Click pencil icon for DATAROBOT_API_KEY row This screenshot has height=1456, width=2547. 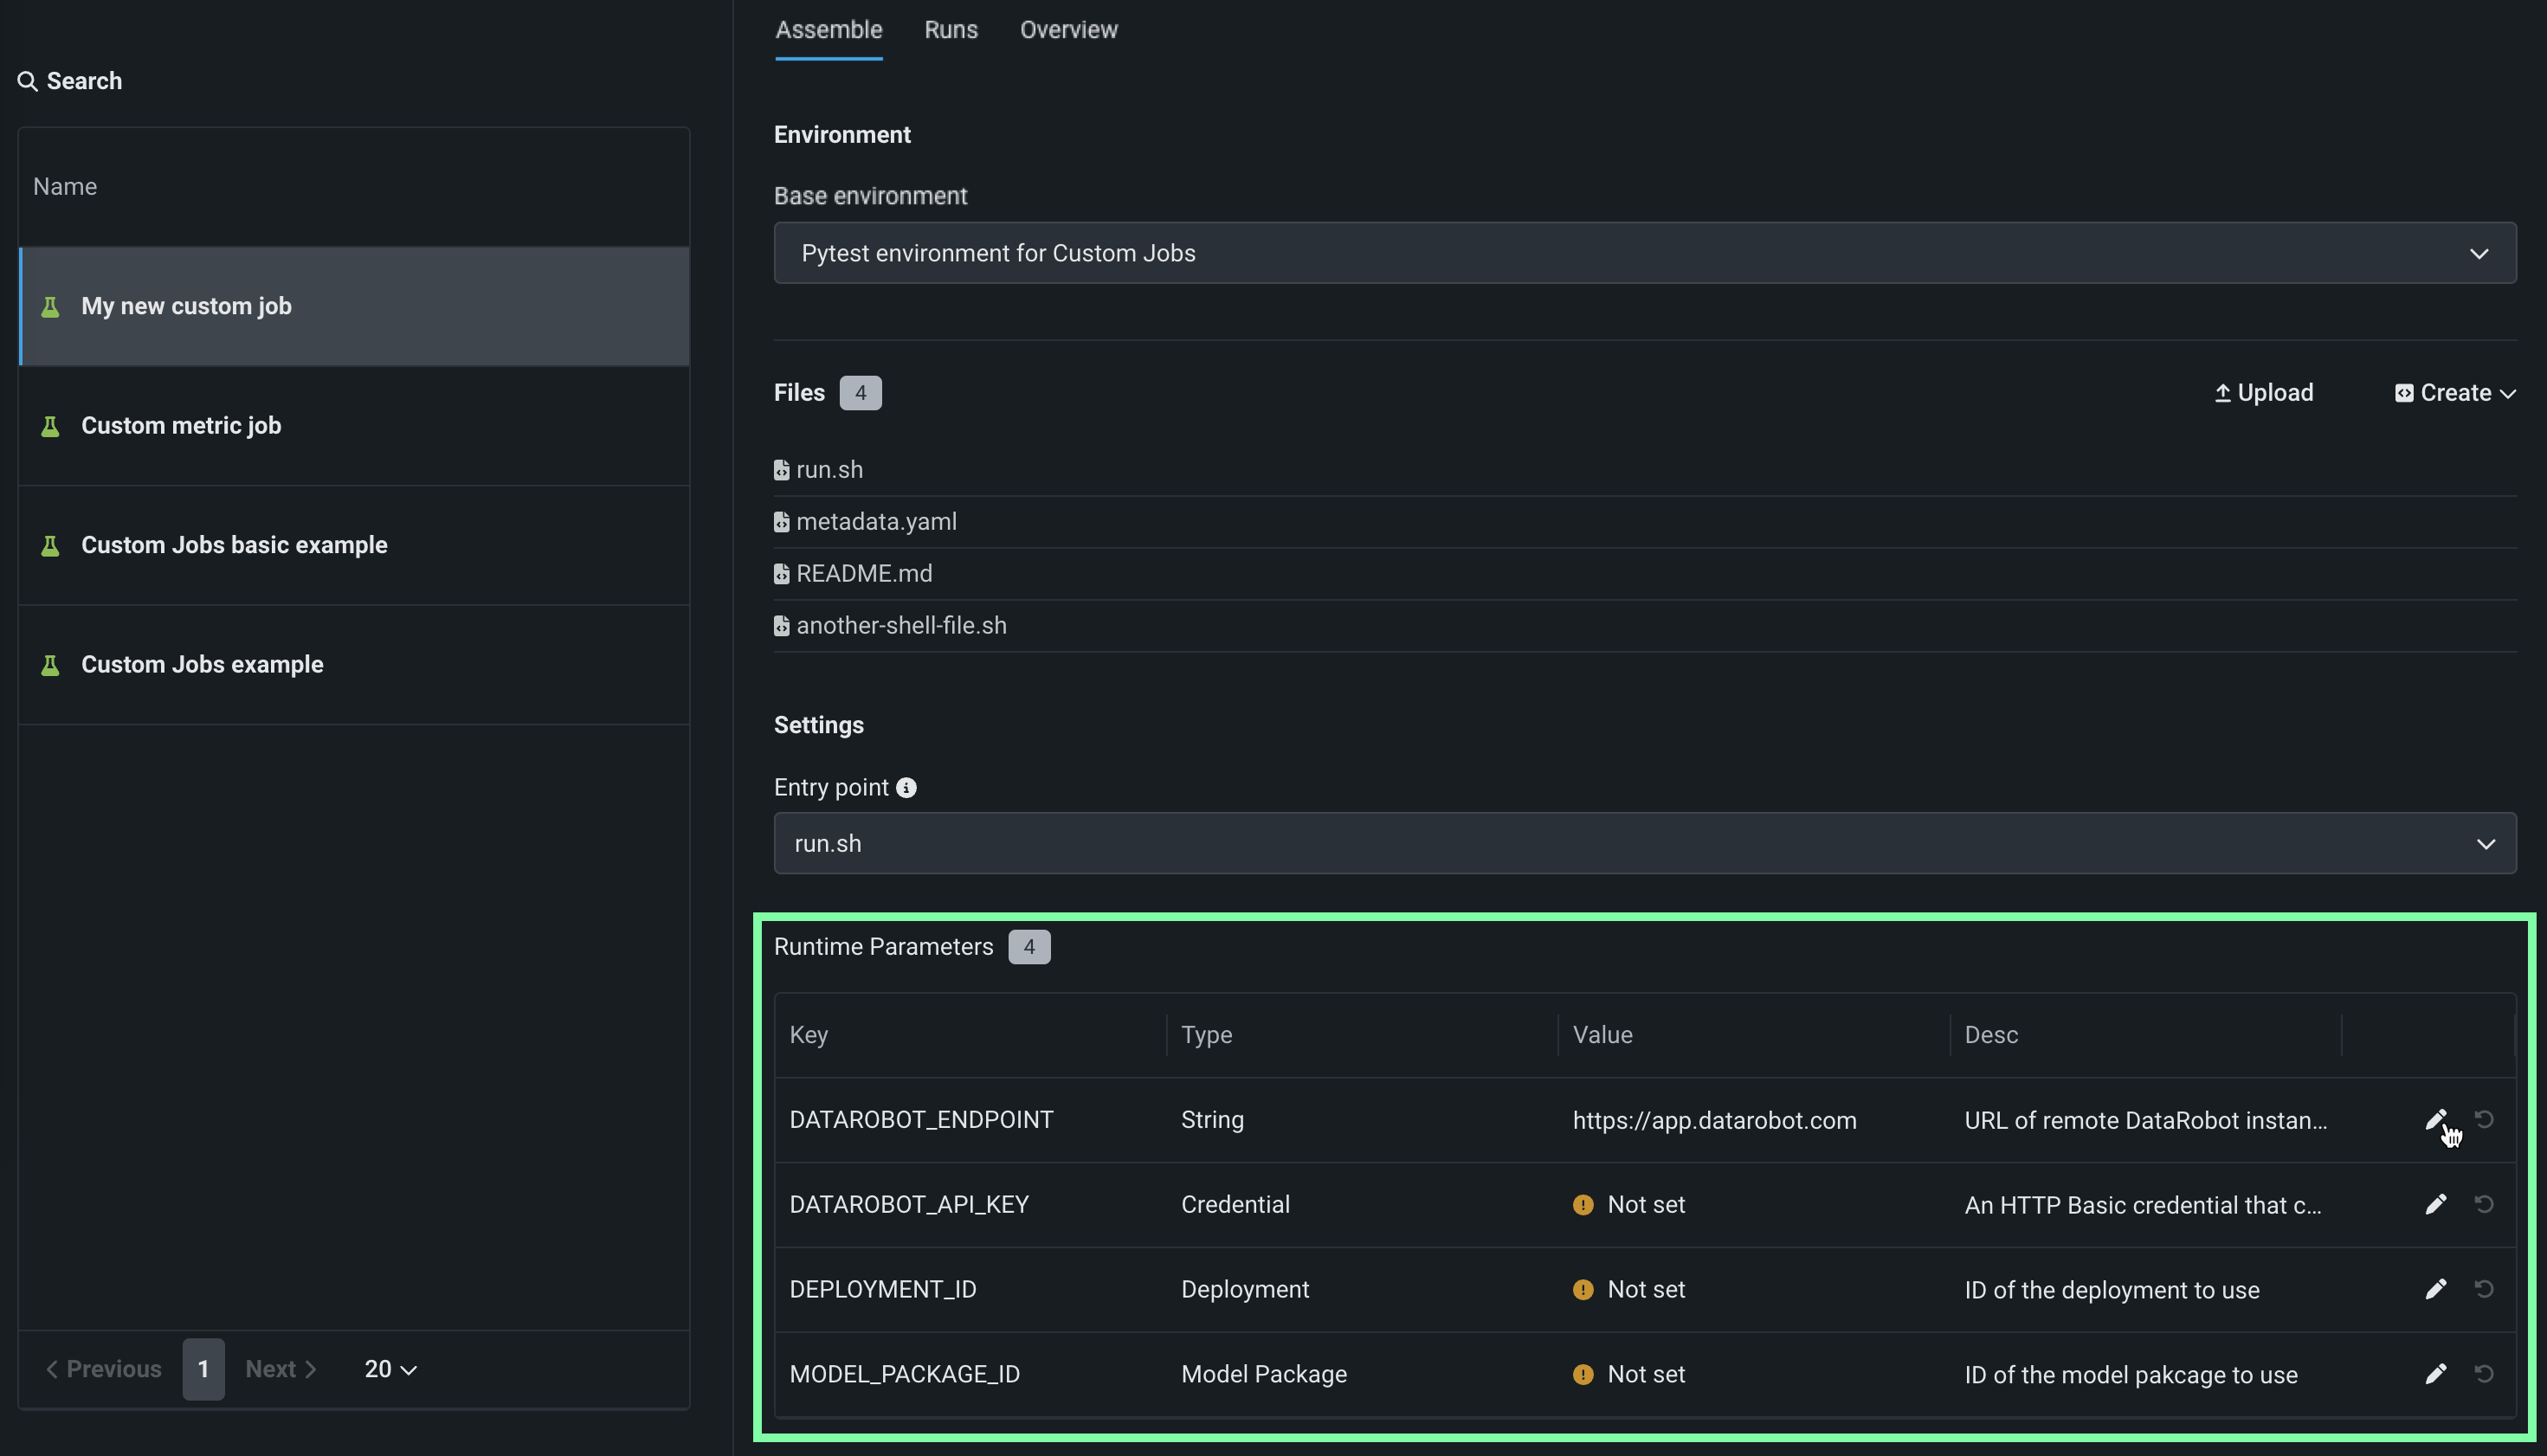[2435, 1204]
